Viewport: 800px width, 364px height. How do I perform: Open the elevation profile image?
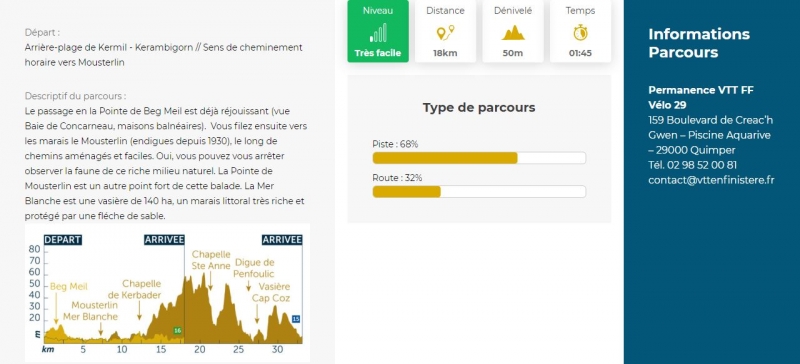coord(167,293)
